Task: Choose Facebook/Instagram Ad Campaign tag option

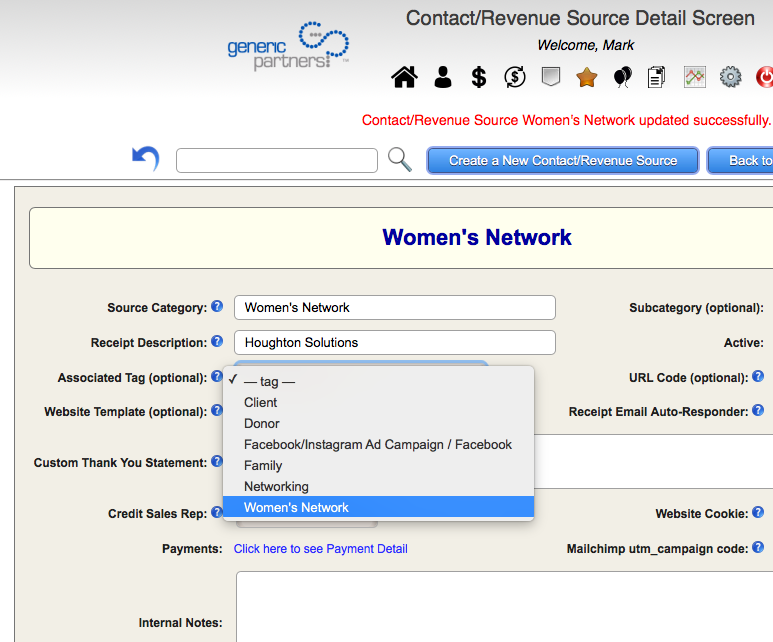Action: tap(377, 444)
